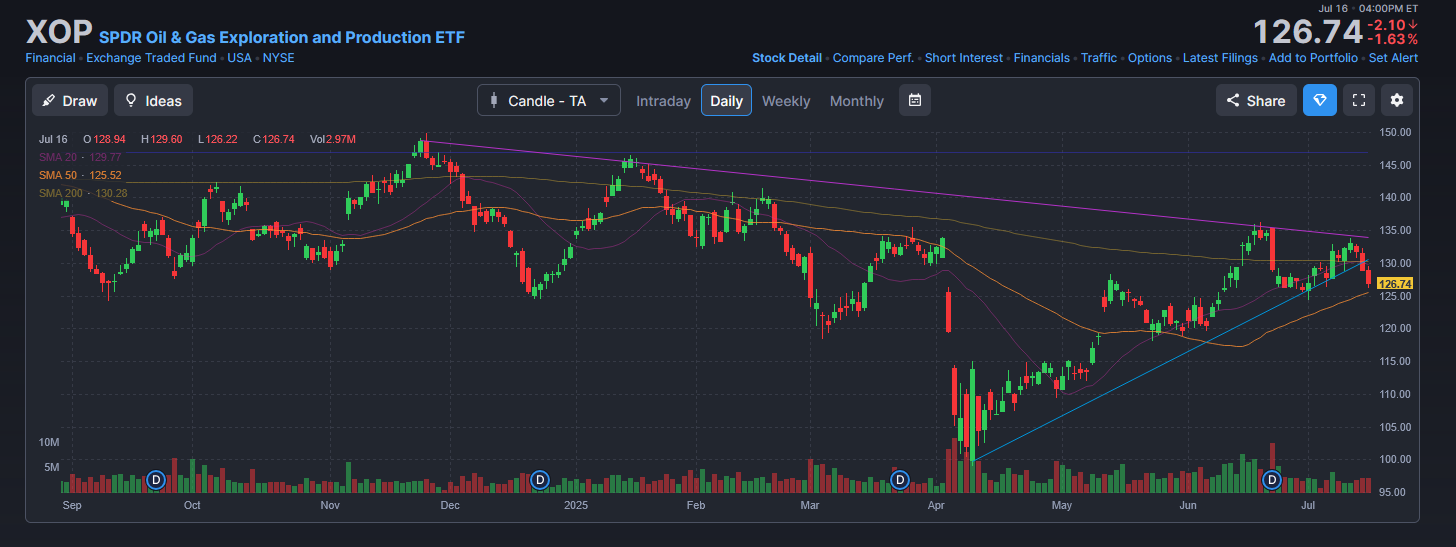Screen dimensions: 1456x547
Task: Open the Traffic link
Action: [1099, 58]
